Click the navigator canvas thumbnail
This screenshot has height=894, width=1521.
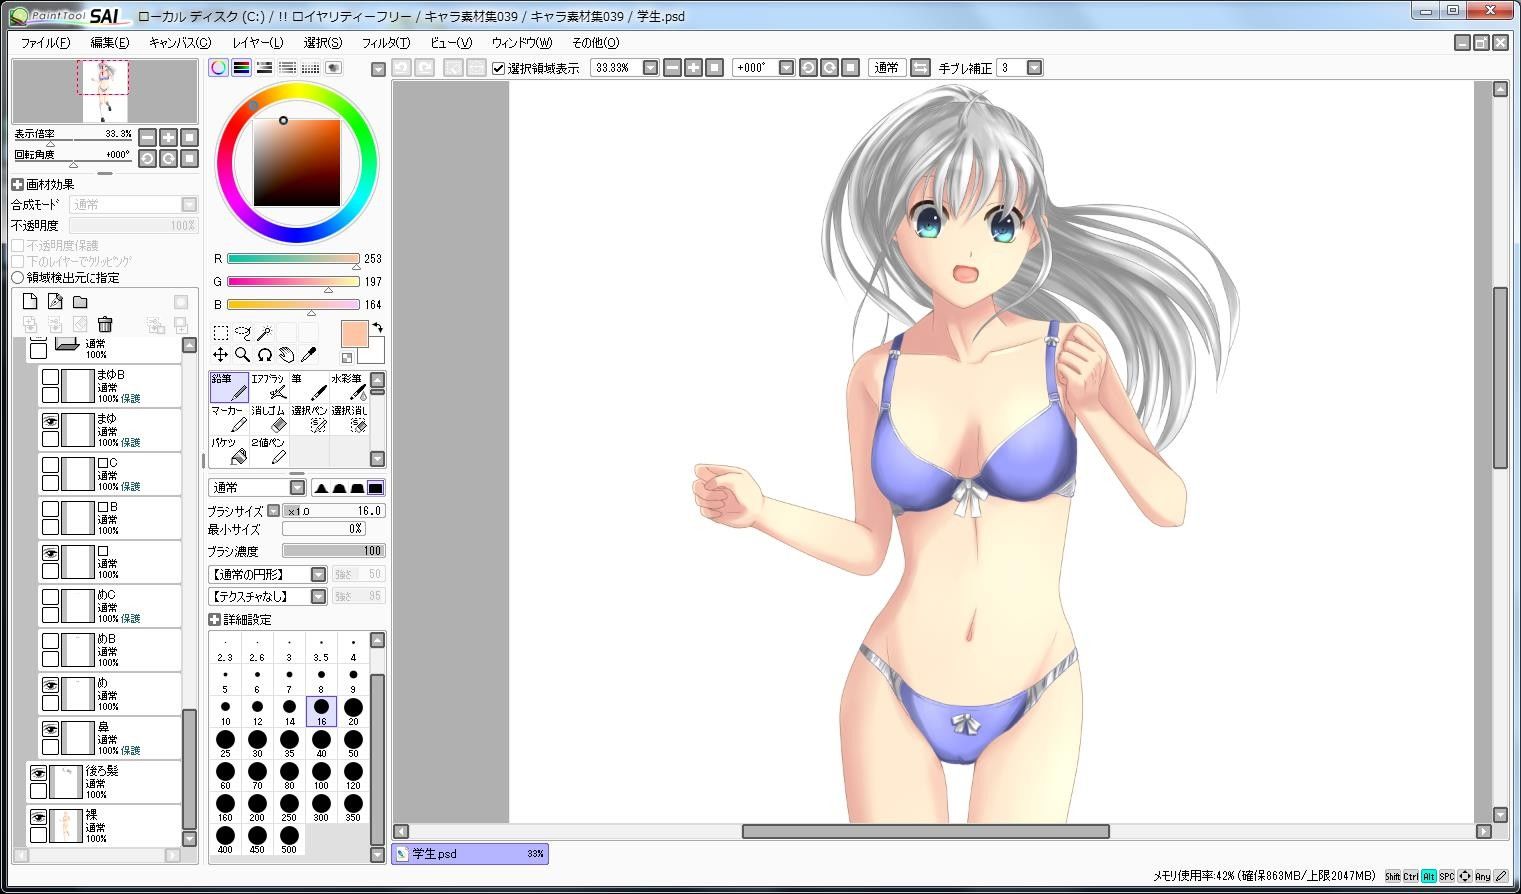coord(105,91)
